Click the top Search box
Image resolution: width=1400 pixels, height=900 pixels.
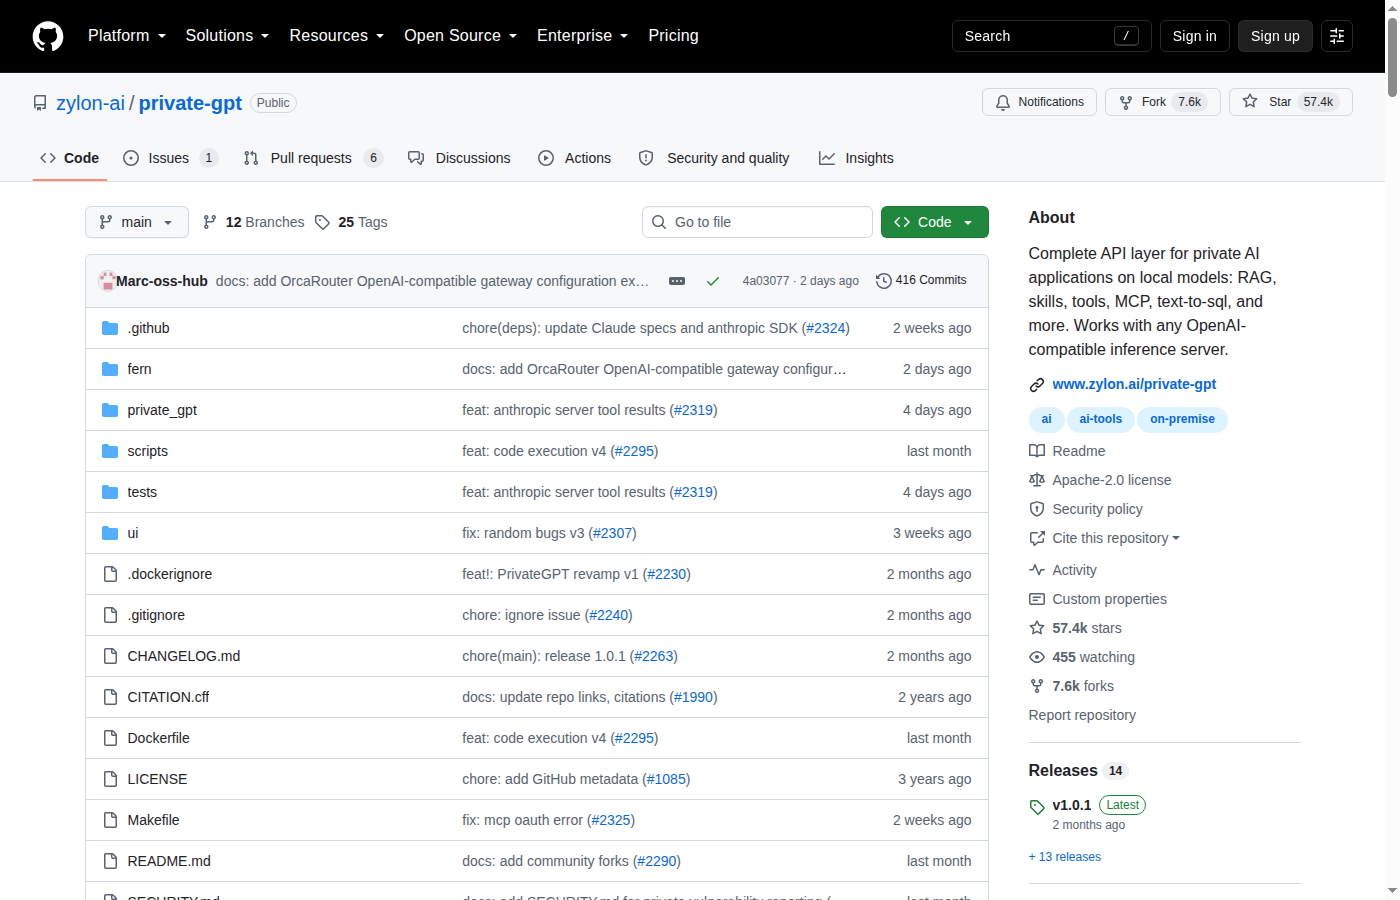click(1052, 36)
